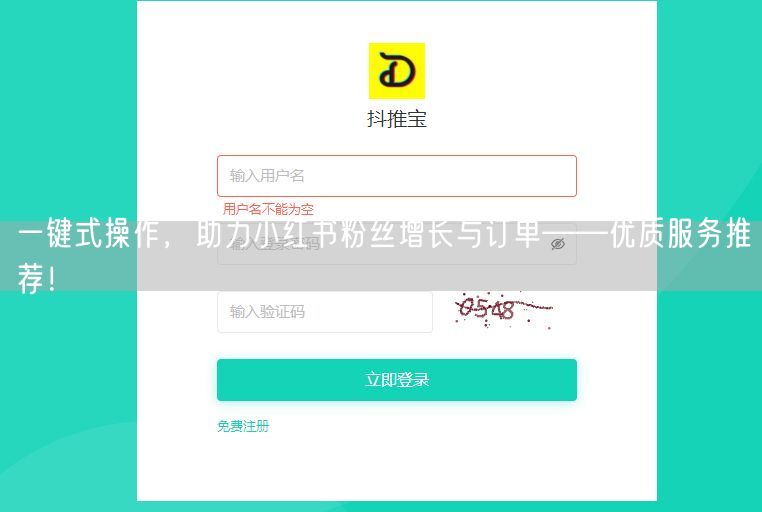Screen dimensions: 762x512
Task: Focus the 输入验证码 captcha input box
Action: coord(325,312)
